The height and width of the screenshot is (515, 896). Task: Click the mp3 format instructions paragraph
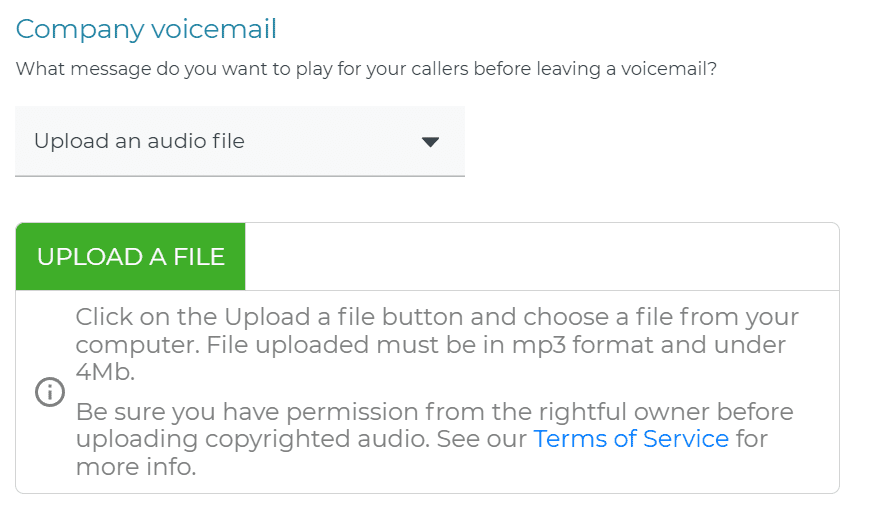(x=437, y=344)
